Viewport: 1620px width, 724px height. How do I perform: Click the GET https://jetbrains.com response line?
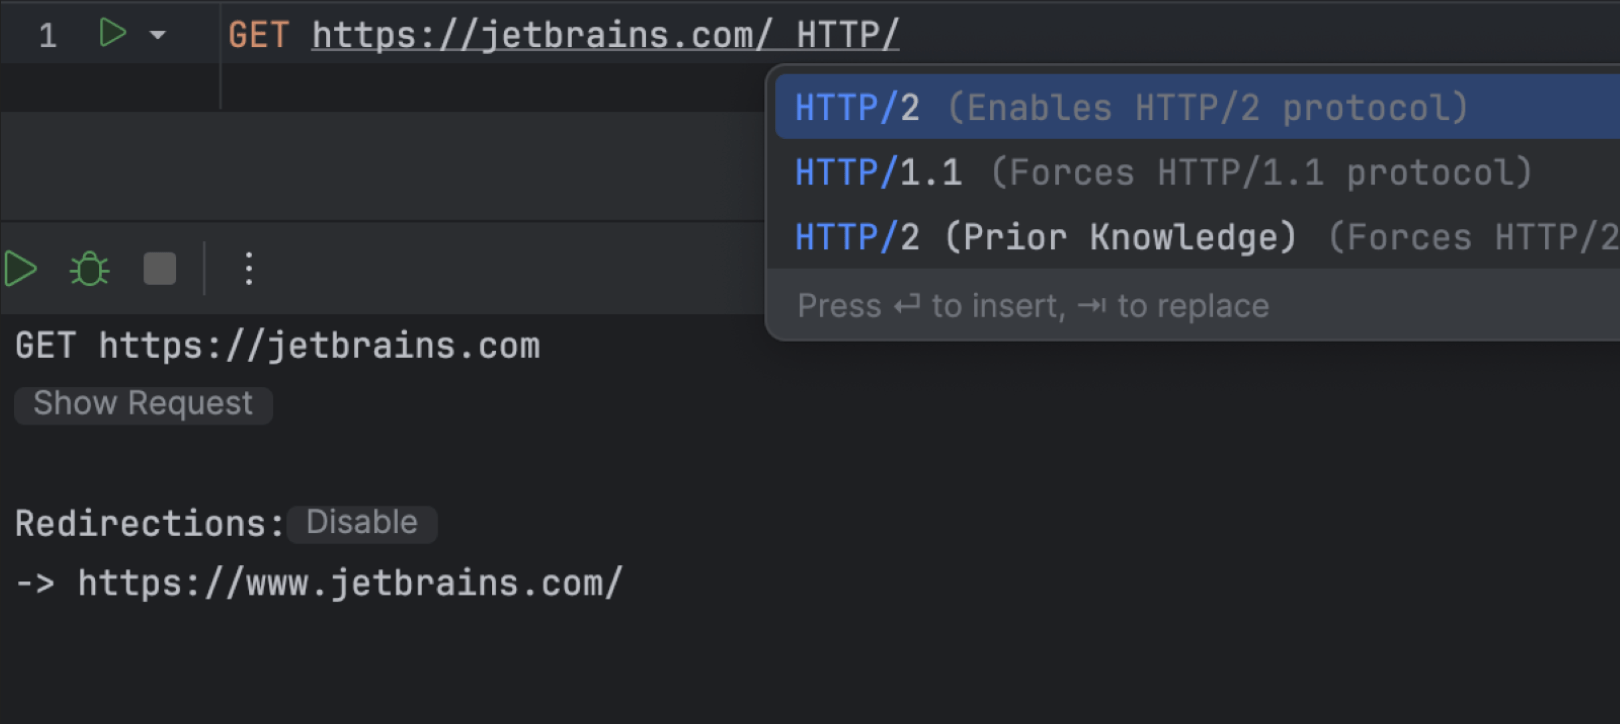tap(277, 346)
